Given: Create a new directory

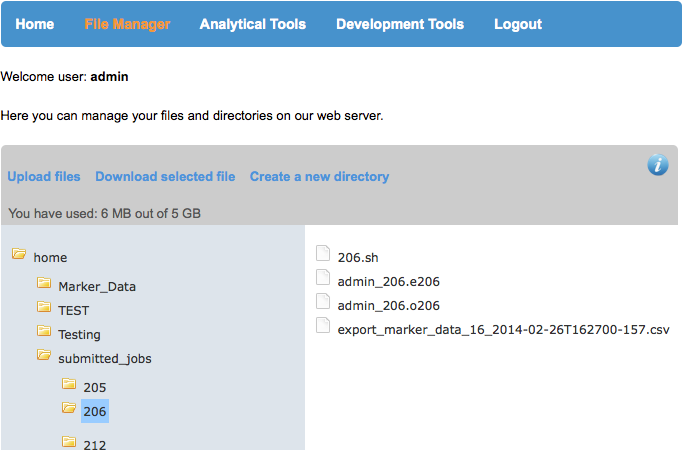Looking at the screenshot, I should click(319, 177).
